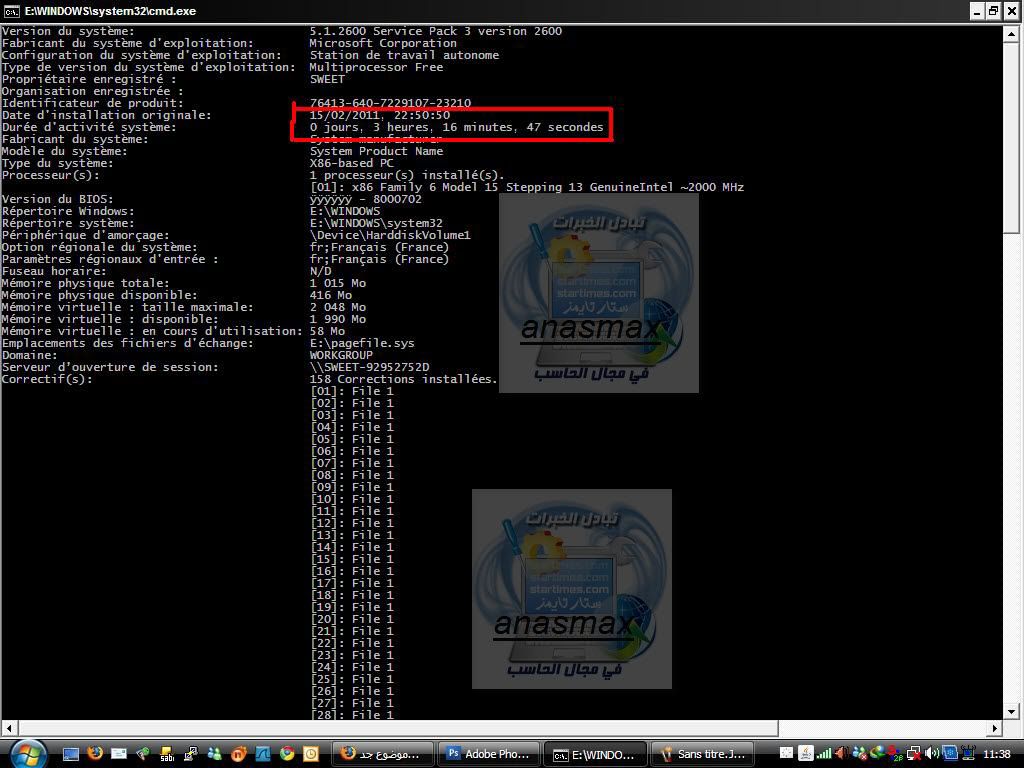This screenshot has width=1024, height=768.
Task: Open Windows Live Messenger quick launch icon
Action: tap(215, 753)
